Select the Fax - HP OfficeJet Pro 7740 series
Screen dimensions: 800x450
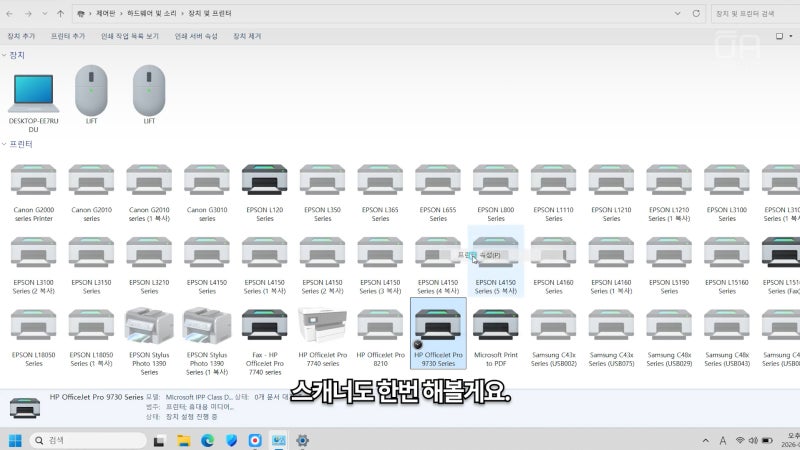(x=264, y=341)
